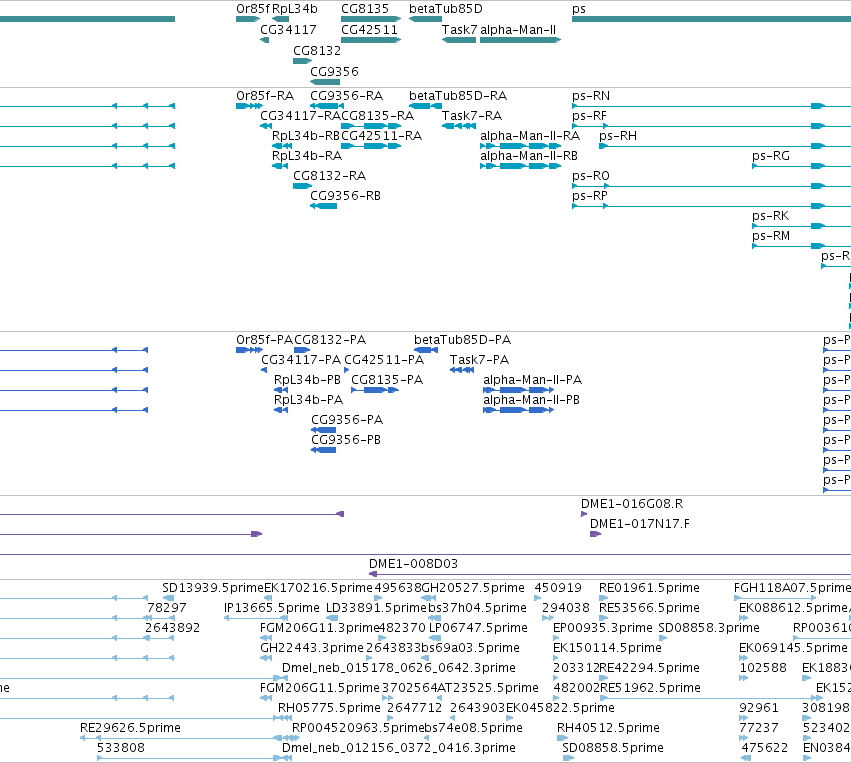Screen dimensions: 851x763
Task: Select the ps-RM transcript label
Action: [x=771, y=236]
